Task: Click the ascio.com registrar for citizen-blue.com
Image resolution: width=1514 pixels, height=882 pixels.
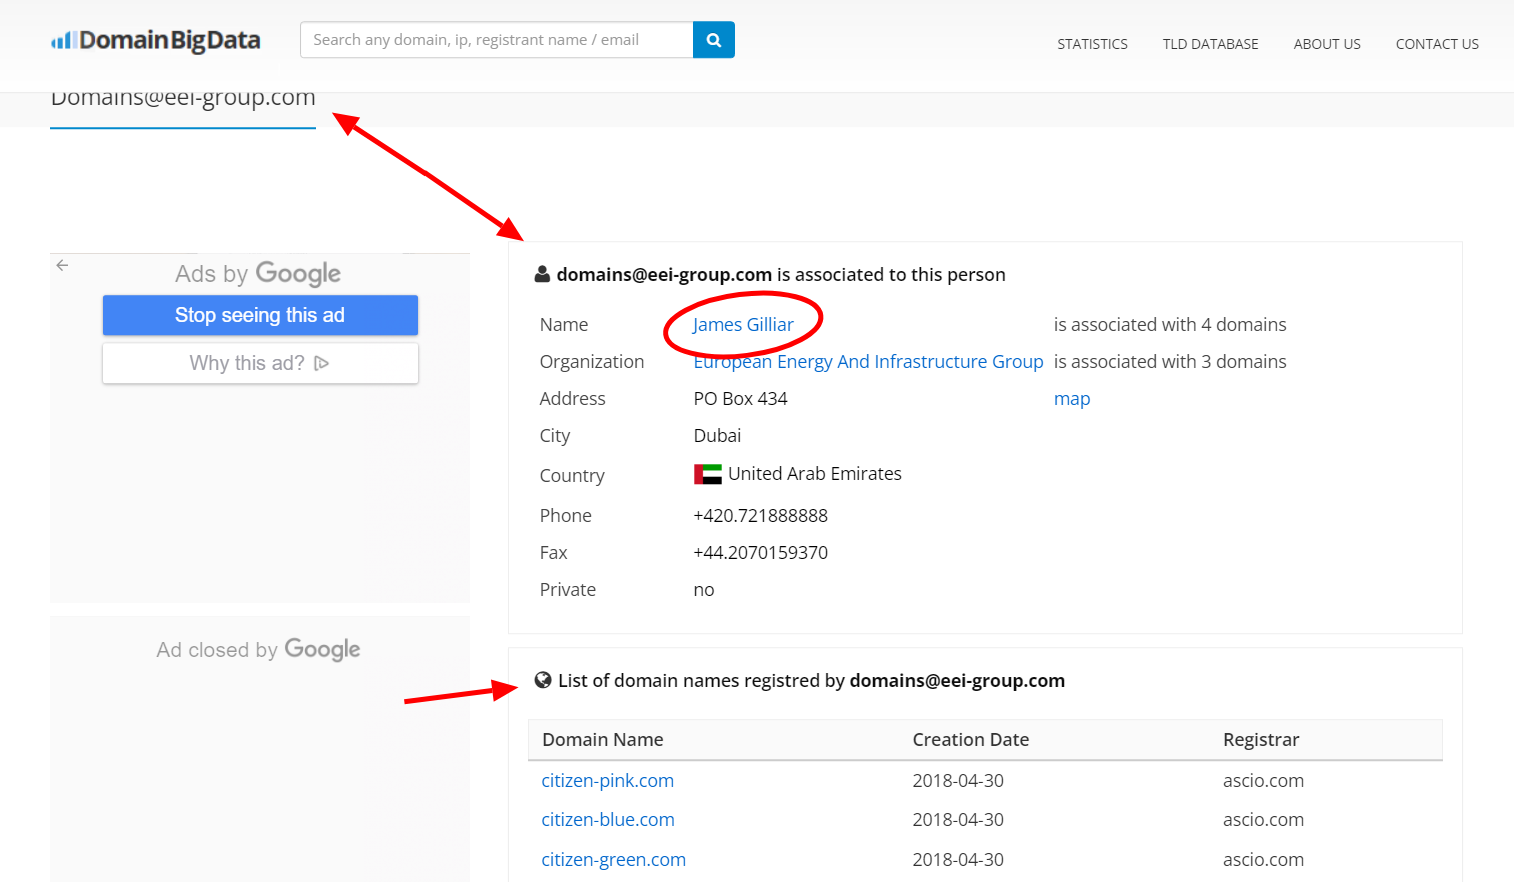Action: 1263,819
